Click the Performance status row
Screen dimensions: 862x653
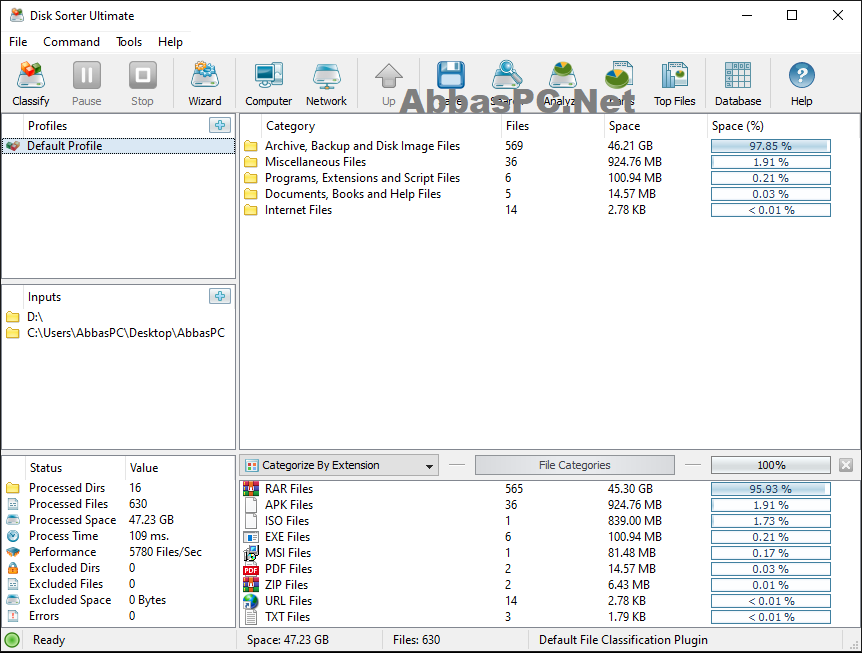click(x=119, y=552)
